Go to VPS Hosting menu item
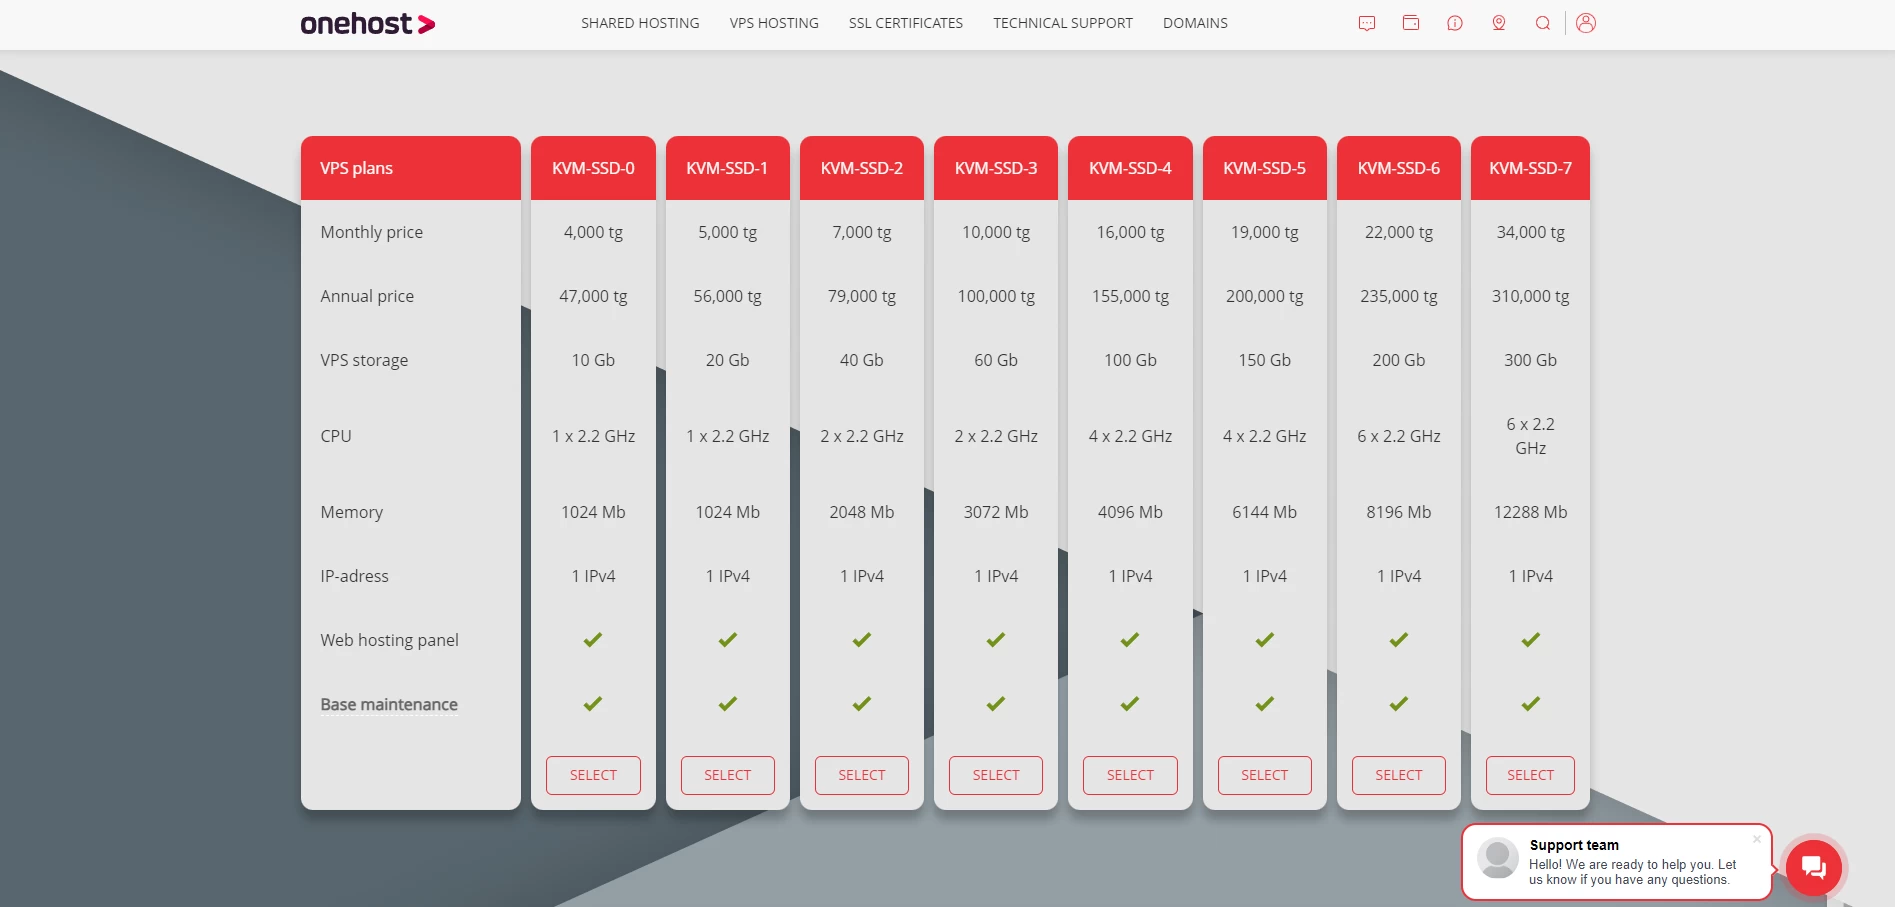 tap(774, 23)
